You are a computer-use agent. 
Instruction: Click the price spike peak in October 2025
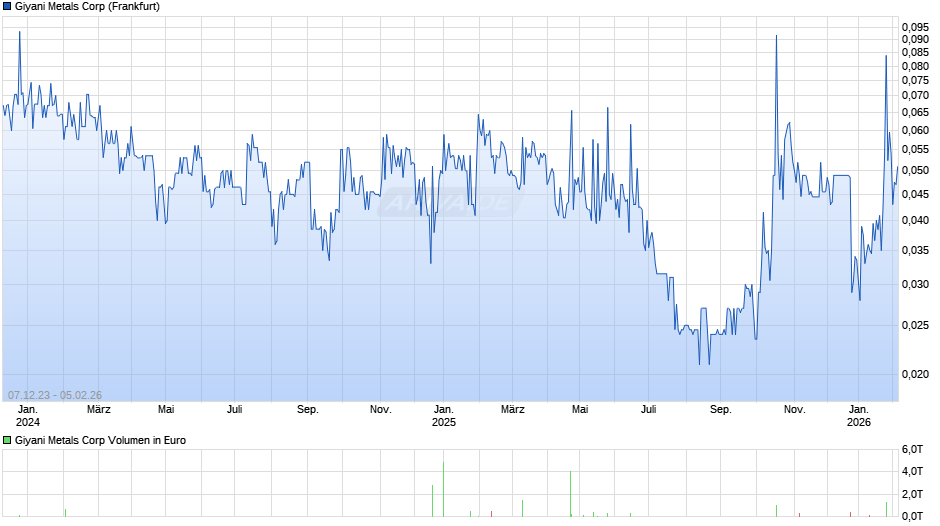(x=776, y=37)
